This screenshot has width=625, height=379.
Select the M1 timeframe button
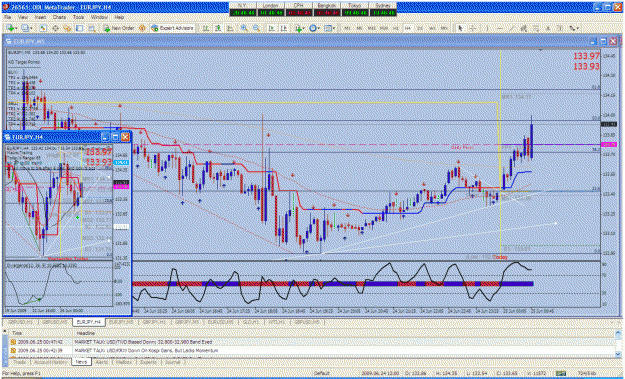tap(348, 28)
